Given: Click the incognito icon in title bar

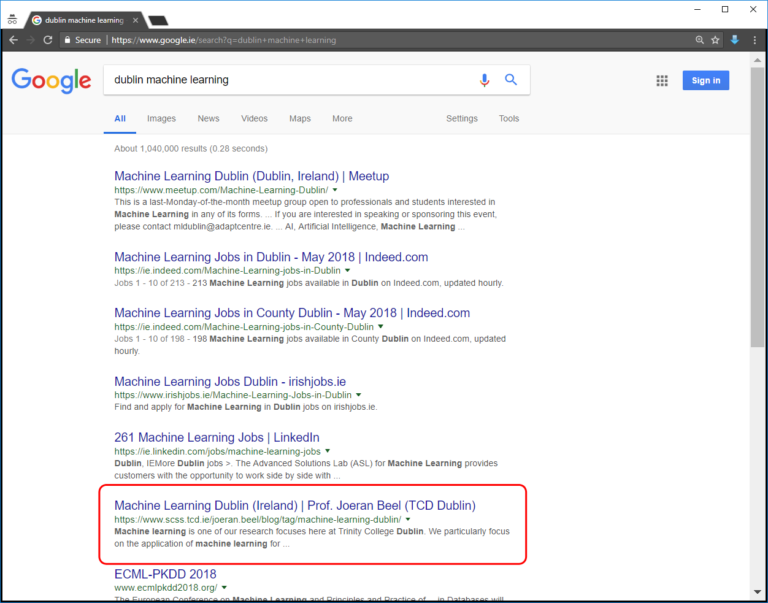Looking at the screenshot, I should pyautogui.click(x=12, y=20).
